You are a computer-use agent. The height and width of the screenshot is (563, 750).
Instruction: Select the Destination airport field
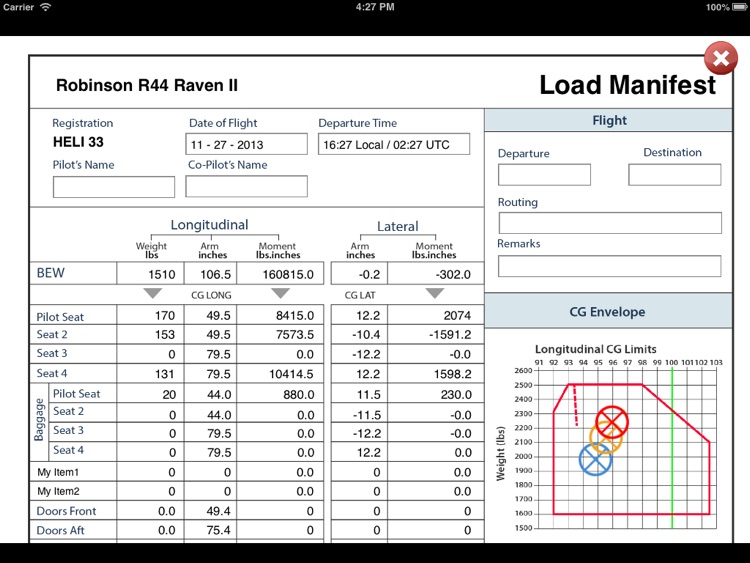point(674,175)
